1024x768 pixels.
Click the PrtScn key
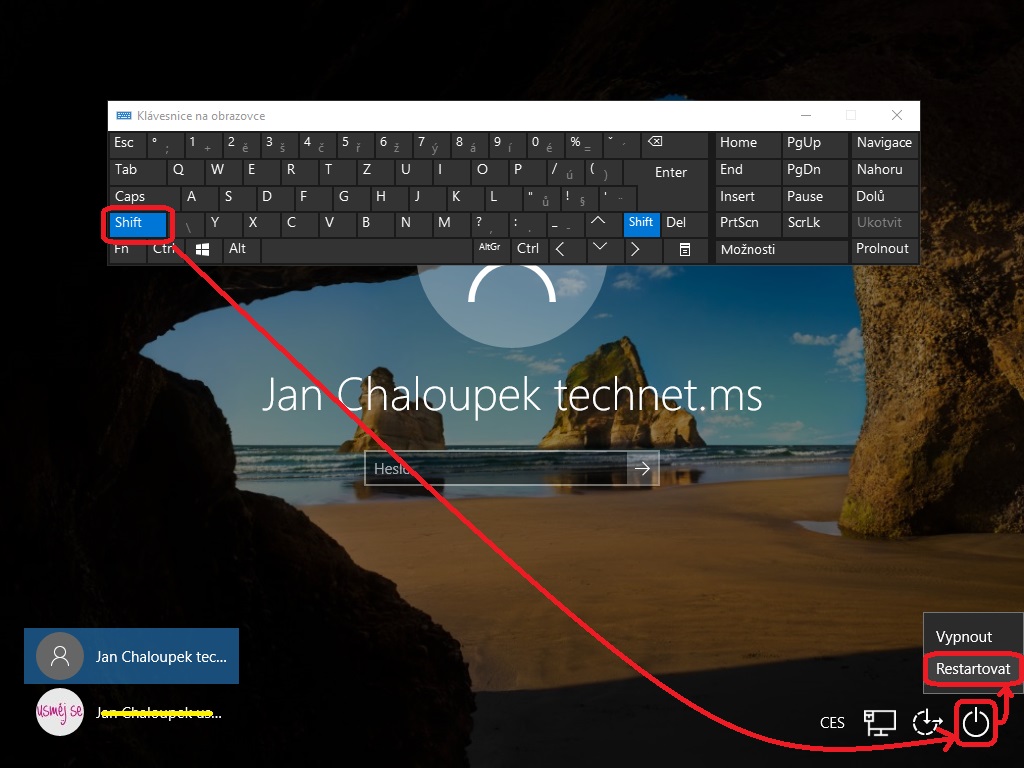point(748,223)
